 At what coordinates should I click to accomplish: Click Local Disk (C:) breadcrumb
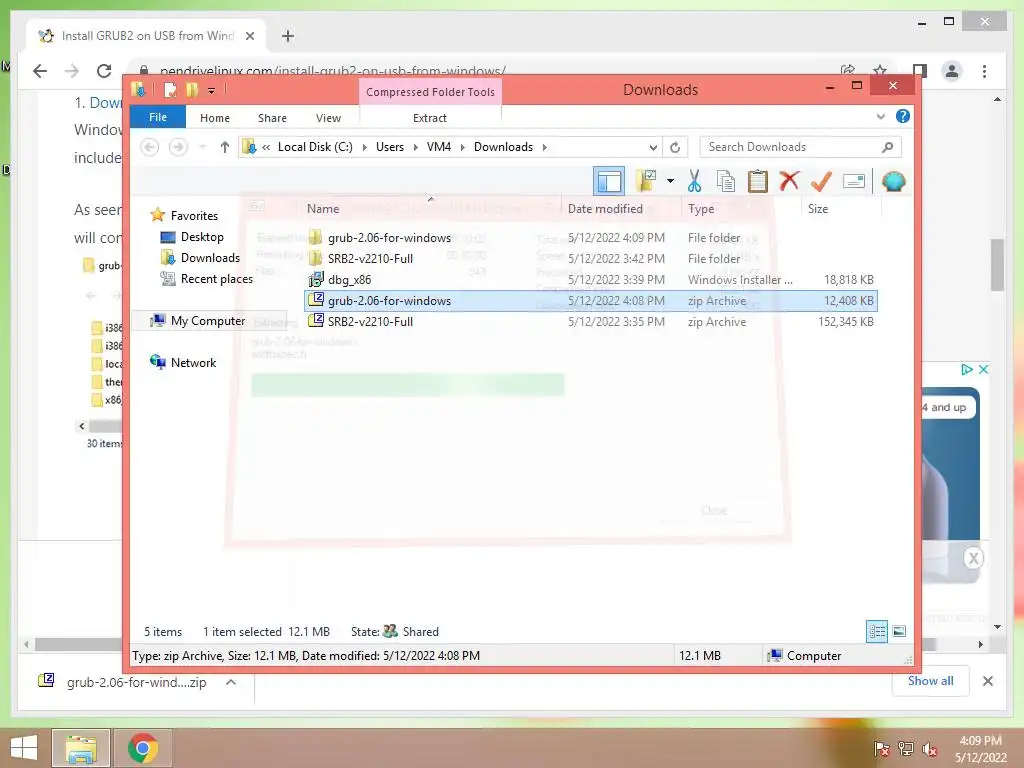pyautogui.click(x=315, y=147)
